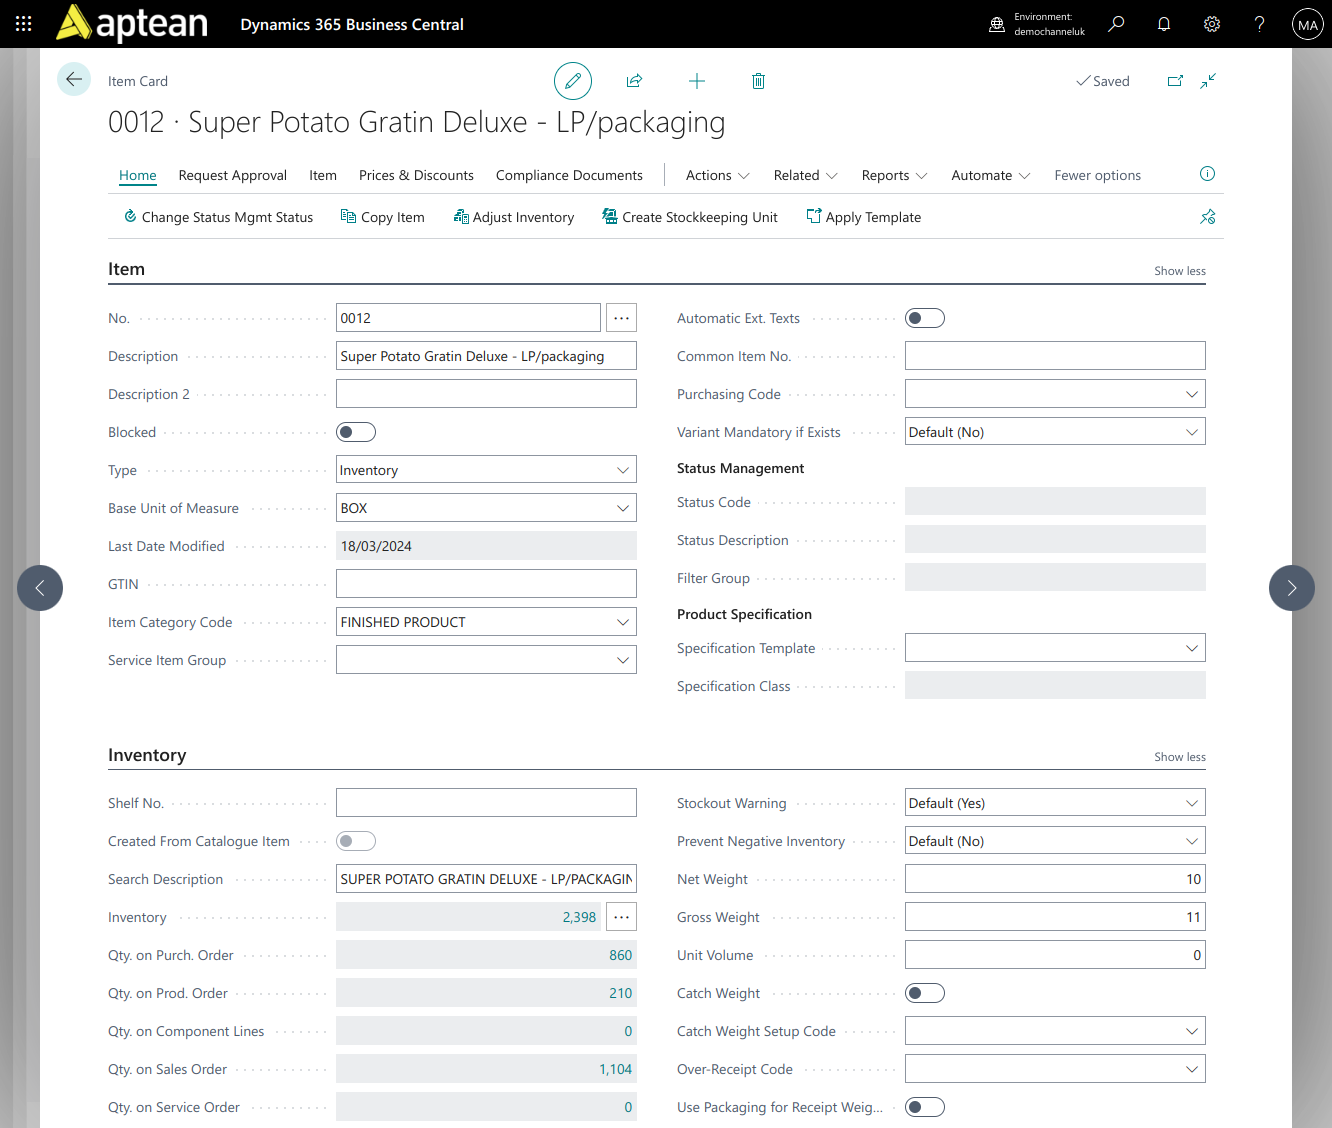Open the card in a new window
Screen dimensions: 1332x1128
pos(1175,81)
